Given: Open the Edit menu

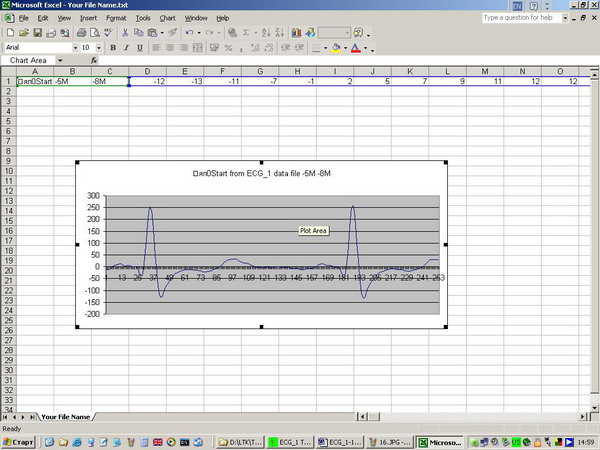Looking at the screenshot, I should click(x=42, y=18).
